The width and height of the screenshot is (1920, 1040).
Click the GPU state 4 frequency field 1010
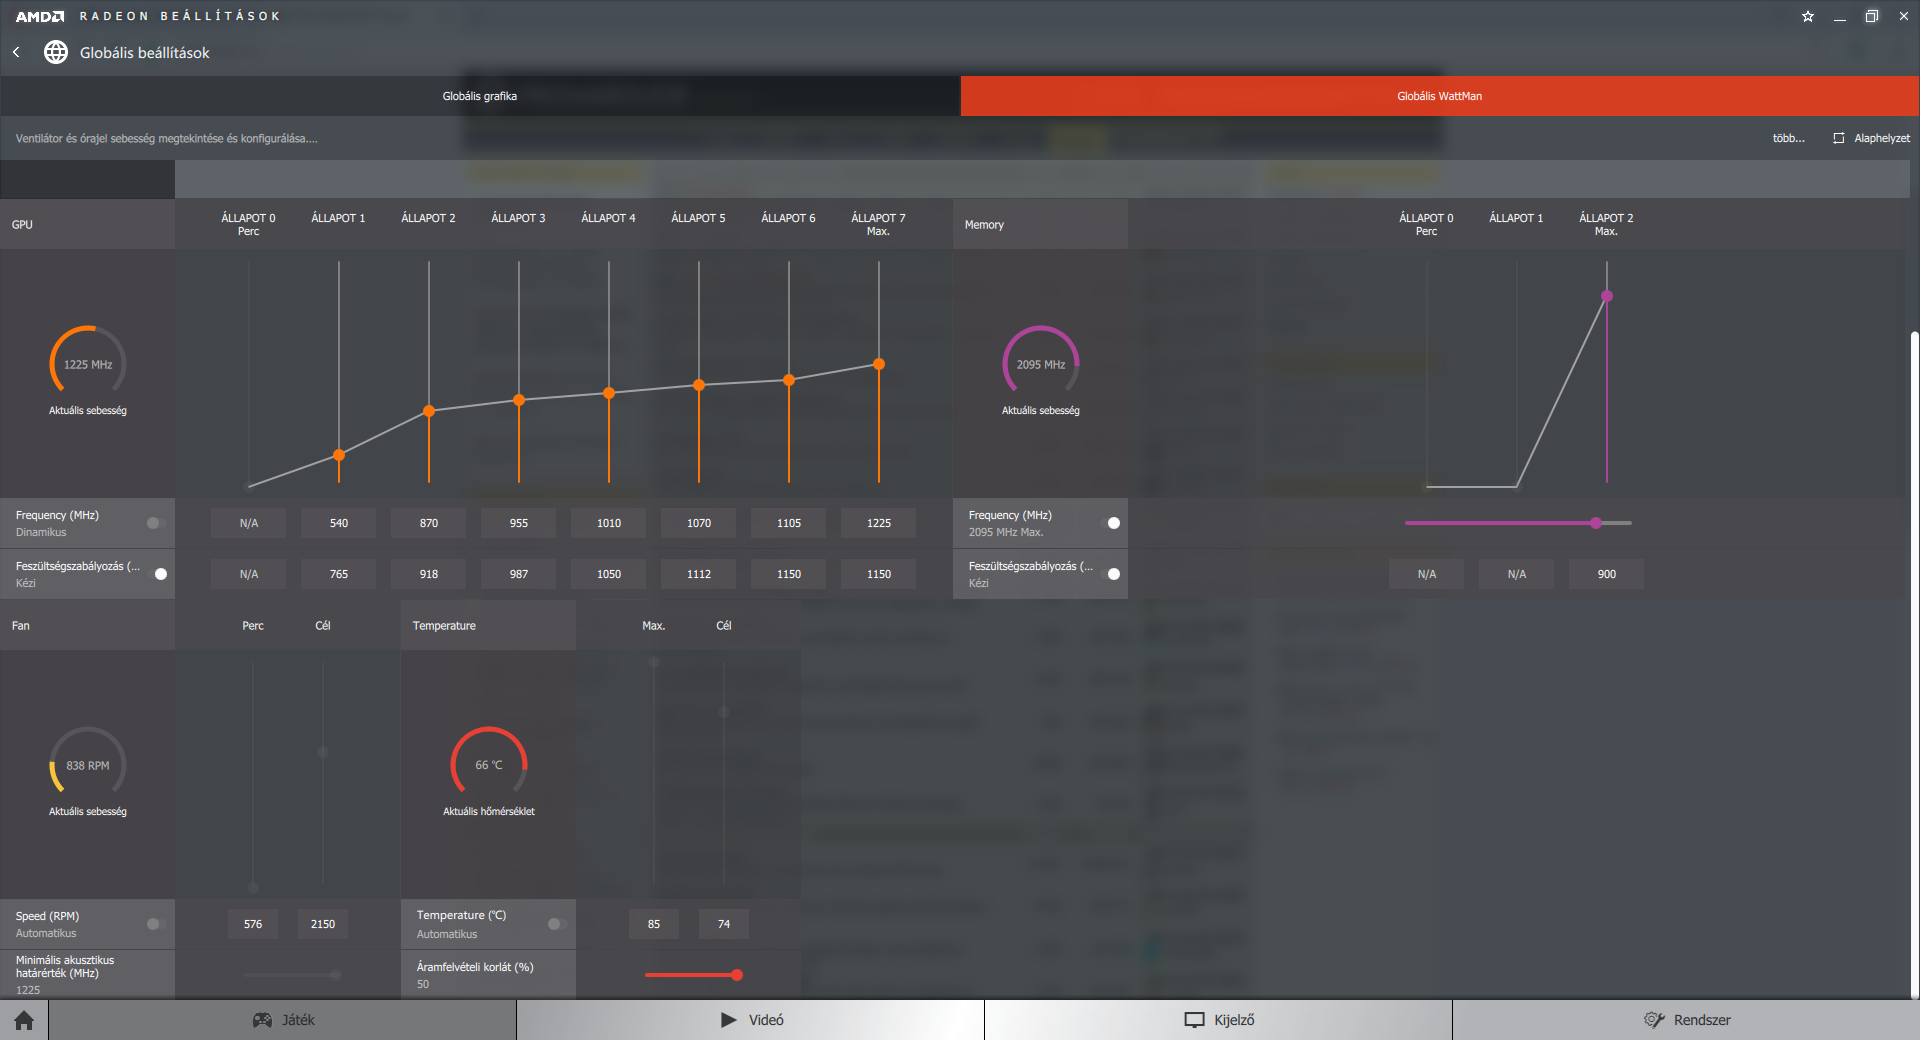tap(609, 523)
